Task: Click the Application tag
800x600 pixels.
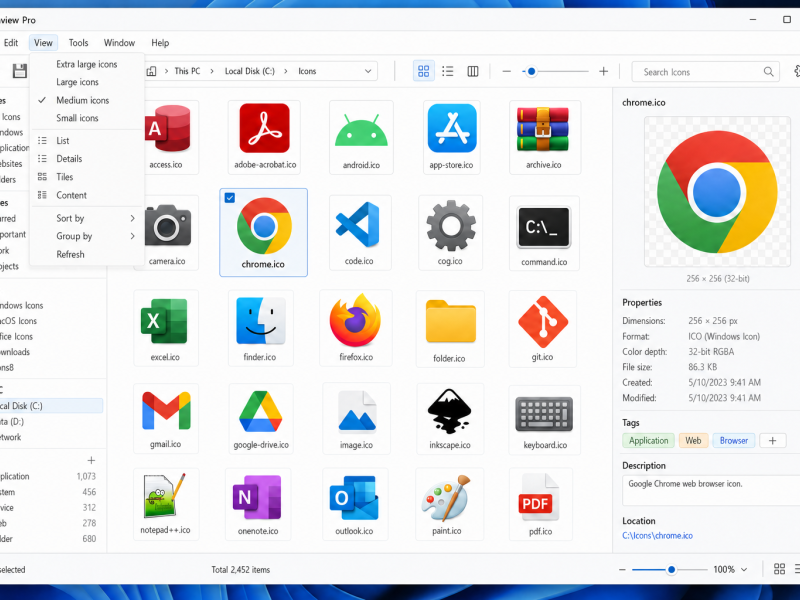Action: pyautogui.click(x=648, y=441)
